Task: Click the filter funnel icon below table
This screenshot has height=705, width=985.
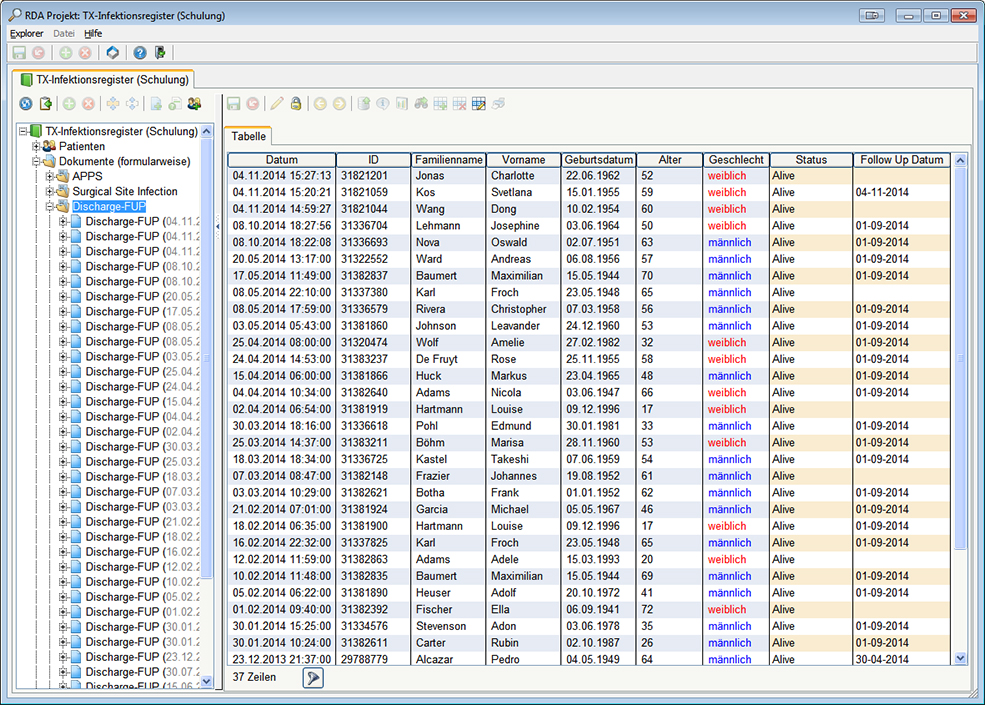Action: (x=313, y=677)
